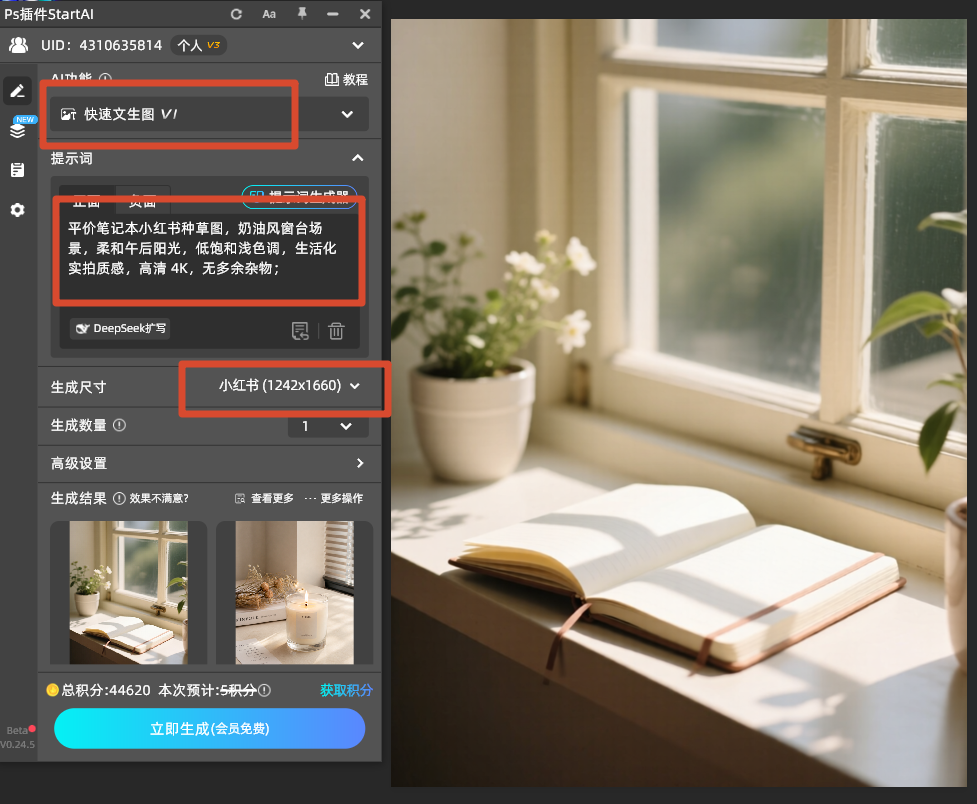Collapse the 提示词 section chevron
Screen dimensions: 977x804
point(358,158)
